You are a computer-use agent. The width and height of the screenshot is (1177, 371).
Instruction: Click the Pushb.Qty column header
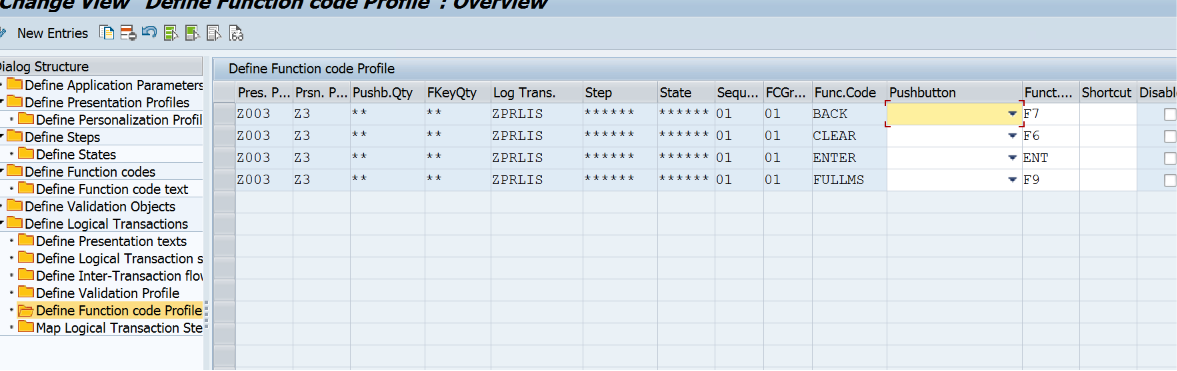387,92
